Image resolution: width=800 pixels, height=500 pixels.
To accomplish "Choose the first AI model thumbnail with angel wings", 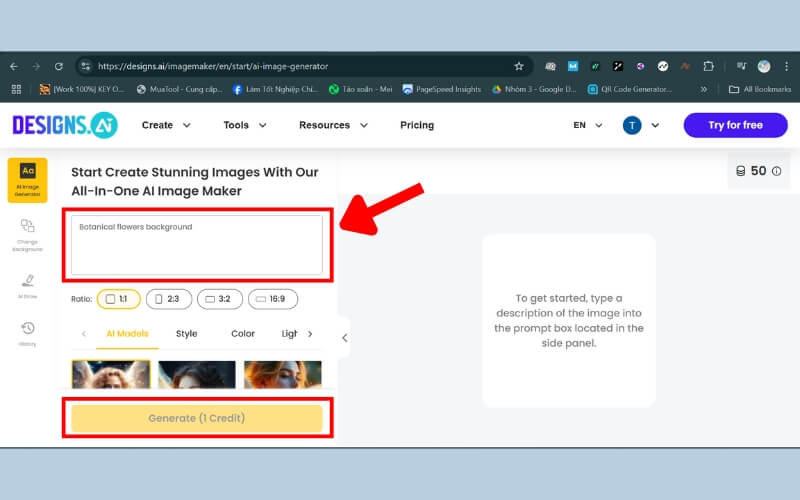I will coord(111,374).
